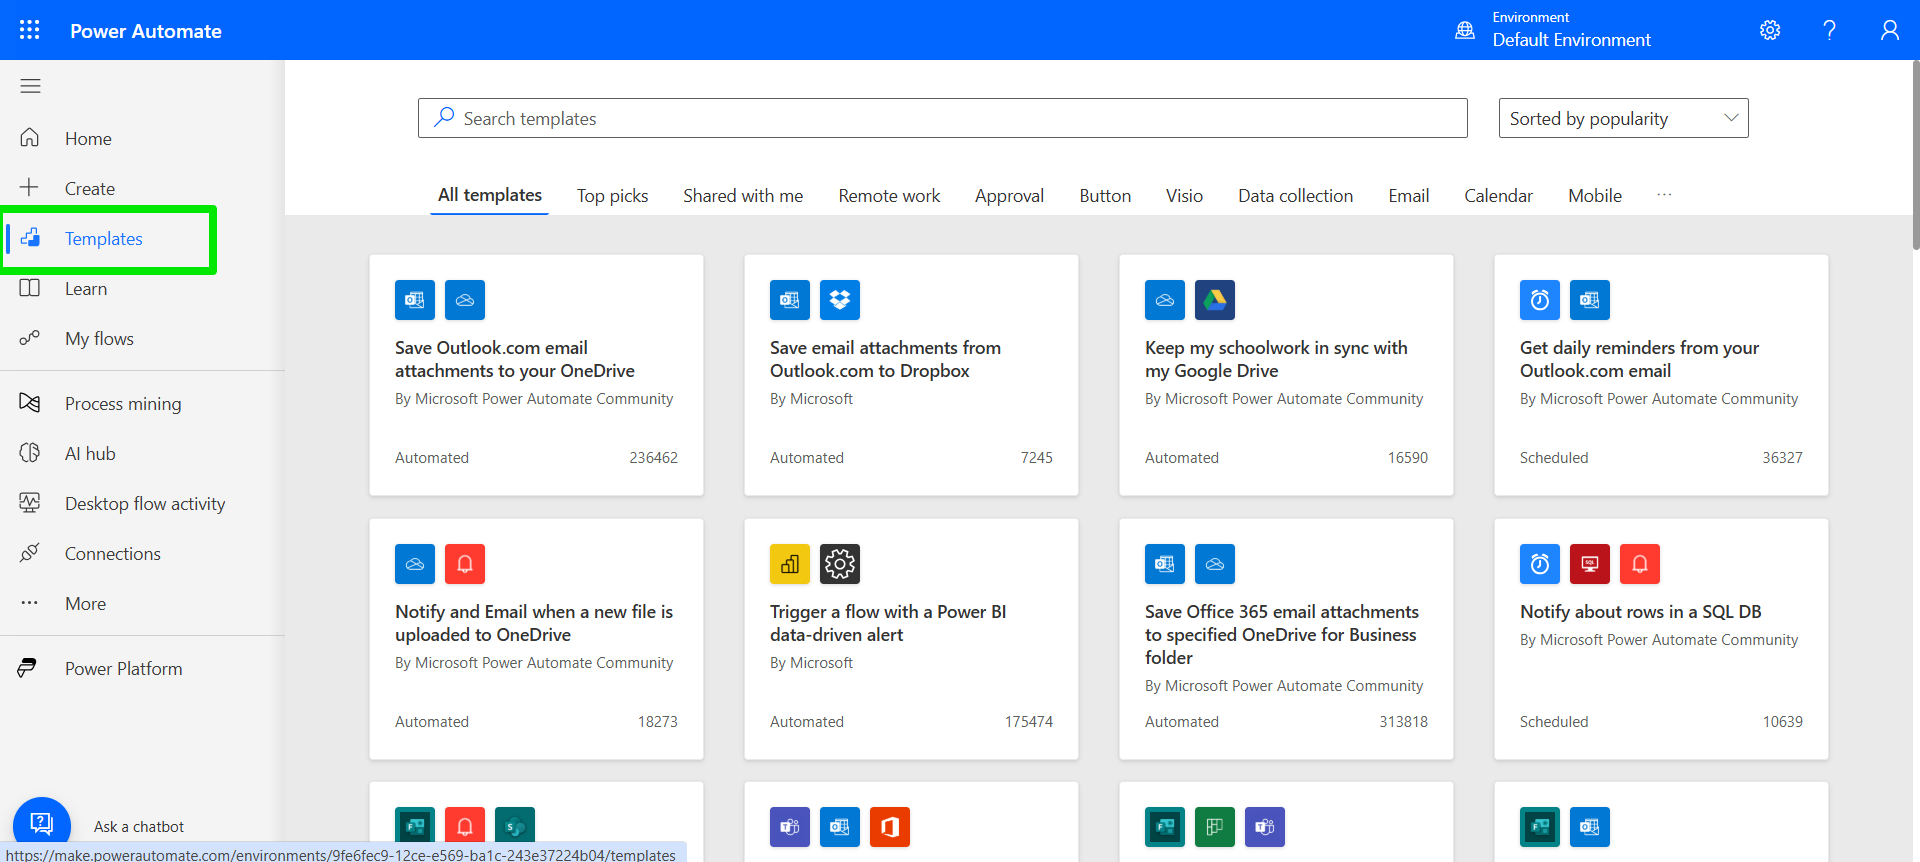Click the Environment globe icon
This screenshot has width=1920, height=862.
tap(1465, 30)
